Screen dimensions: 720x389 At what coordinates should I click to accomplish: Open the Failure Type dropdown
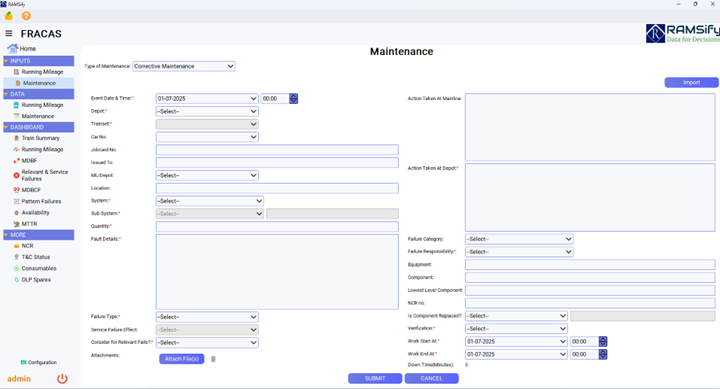207,317
